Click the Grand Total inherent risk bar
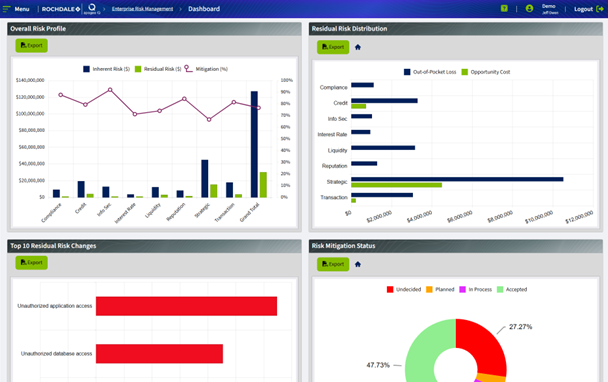The height and width of the screenshot is (382, 608). click(254, 144)
